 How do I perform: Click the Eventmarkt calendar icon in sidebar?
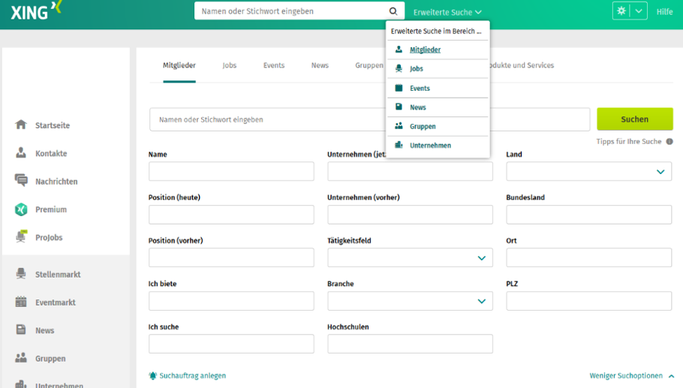21,302
